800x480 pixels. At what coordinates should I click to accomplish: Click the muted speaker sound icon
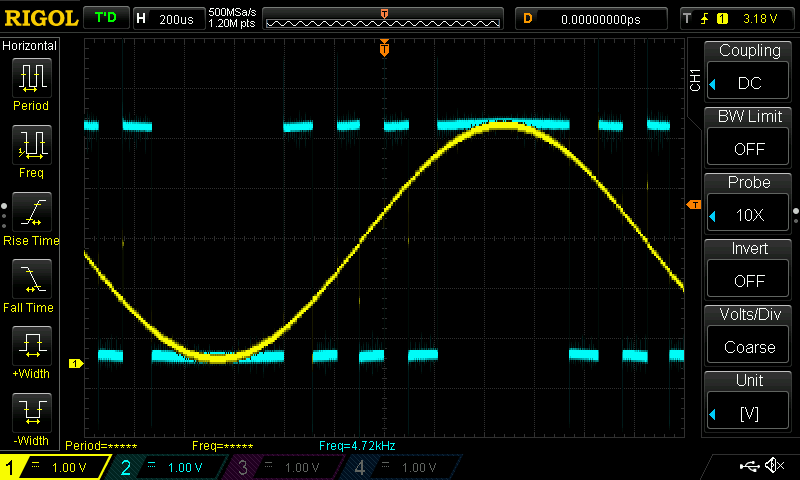pyautogui.click(x=773, y=466)
